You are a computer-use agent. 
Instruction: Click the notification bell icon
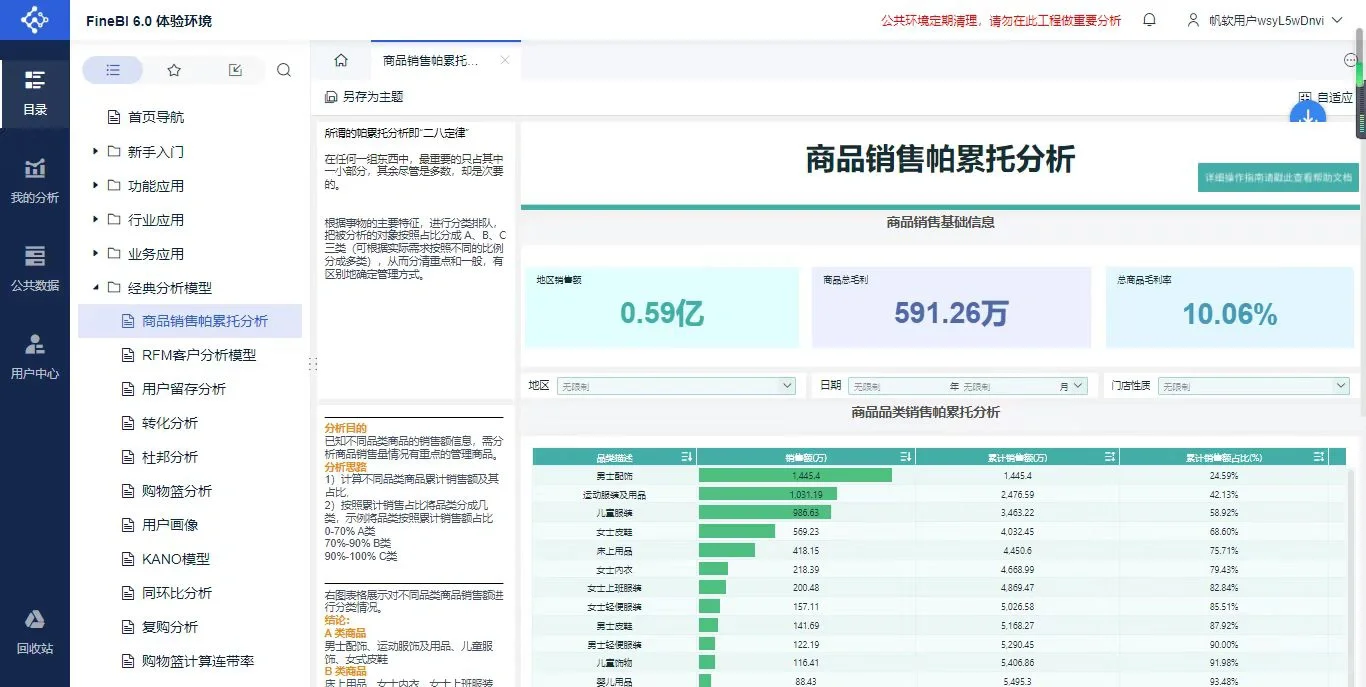pyautogui.click(x=1150, y=19)
